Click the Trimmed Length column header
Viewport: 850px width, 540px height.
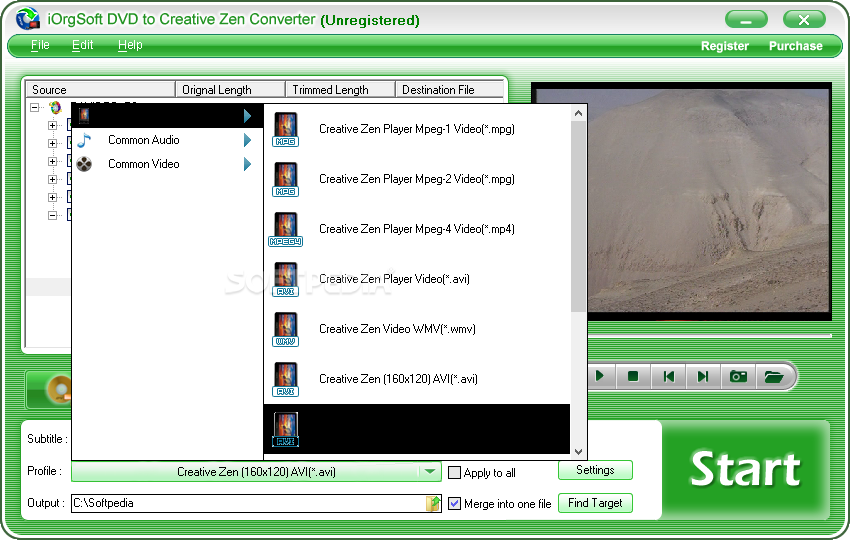click(340, 89)
